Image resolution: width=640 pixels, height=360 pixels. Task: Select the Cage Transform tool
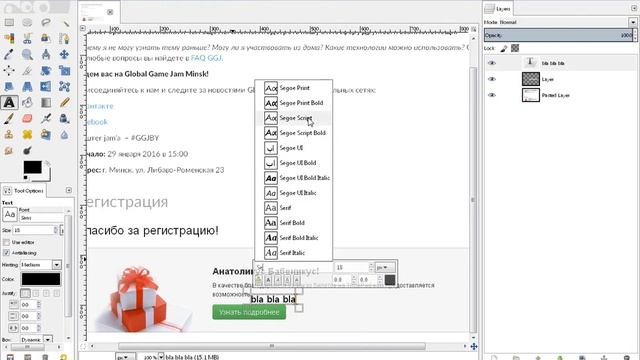coord(64,86)
